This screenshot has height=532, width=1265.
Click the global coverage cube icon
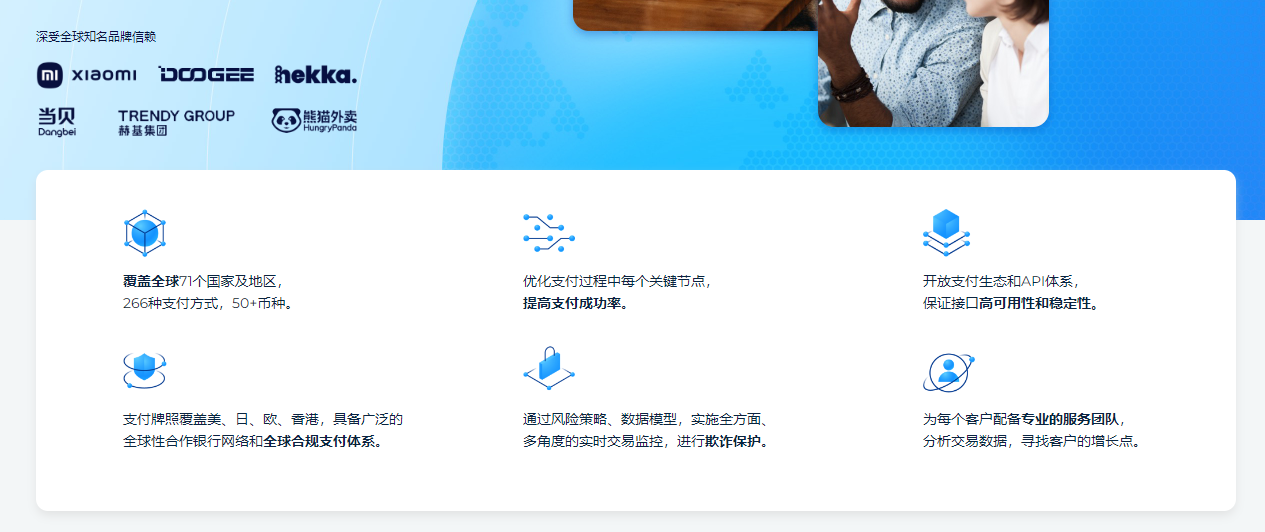[145, 233]
